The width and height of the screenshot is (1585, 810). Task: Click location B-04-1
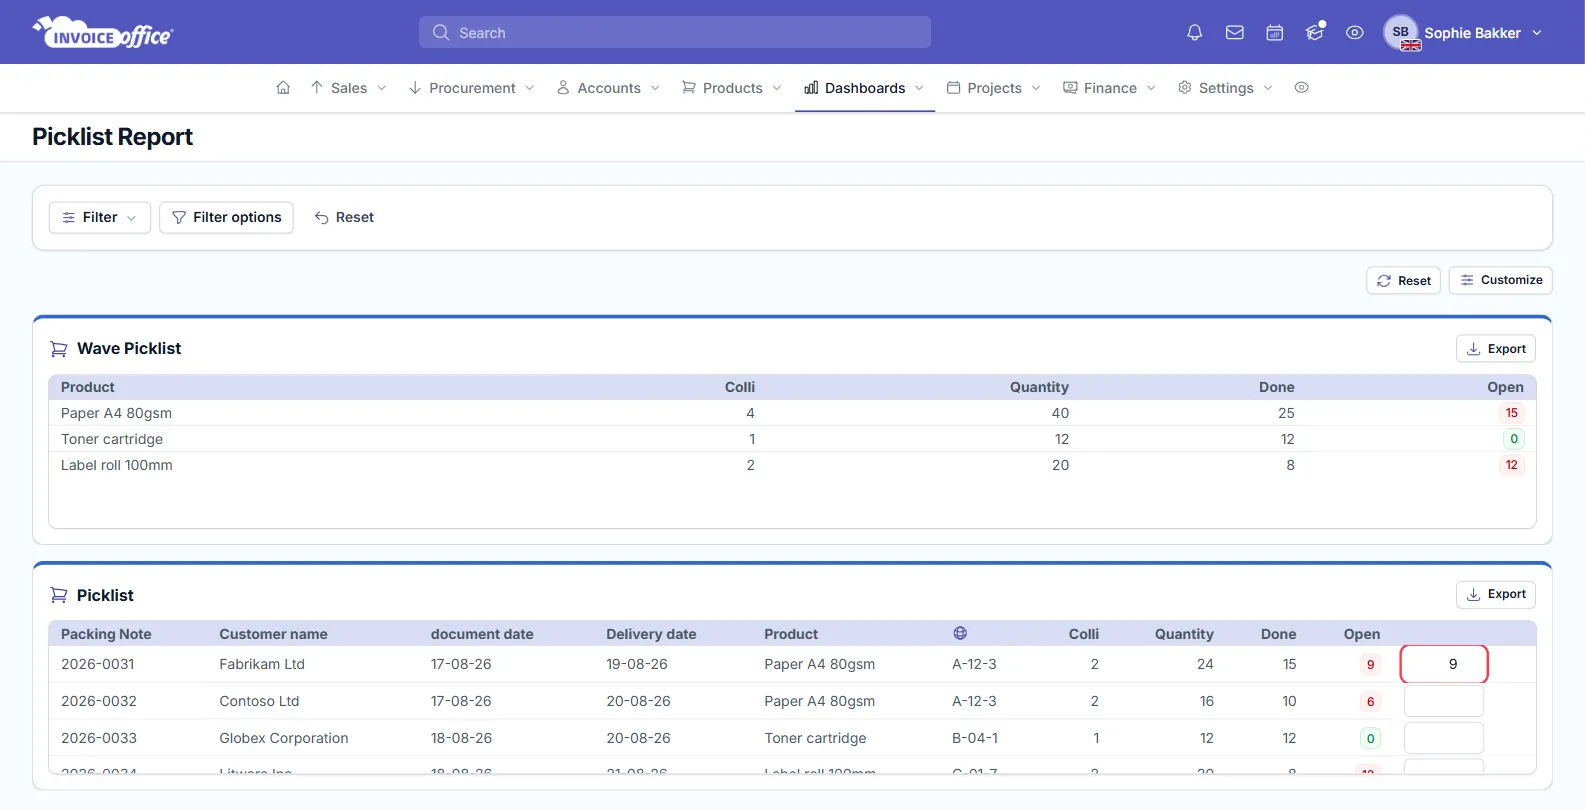(x=975, y=738)
